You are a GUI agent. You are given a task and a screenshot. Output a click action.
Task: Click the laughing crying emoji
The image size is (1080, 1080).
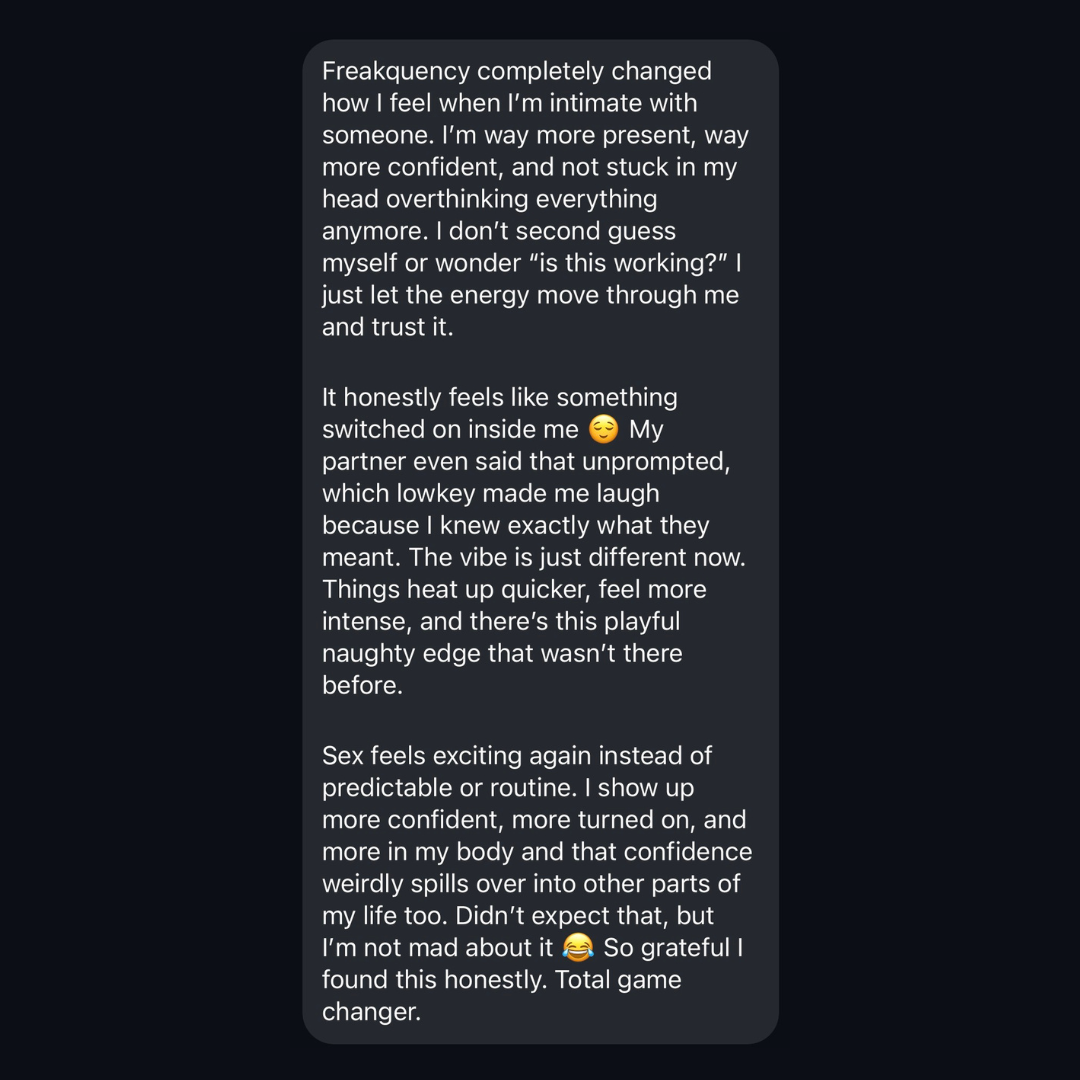pyautogui.click(x=578, y=947)
